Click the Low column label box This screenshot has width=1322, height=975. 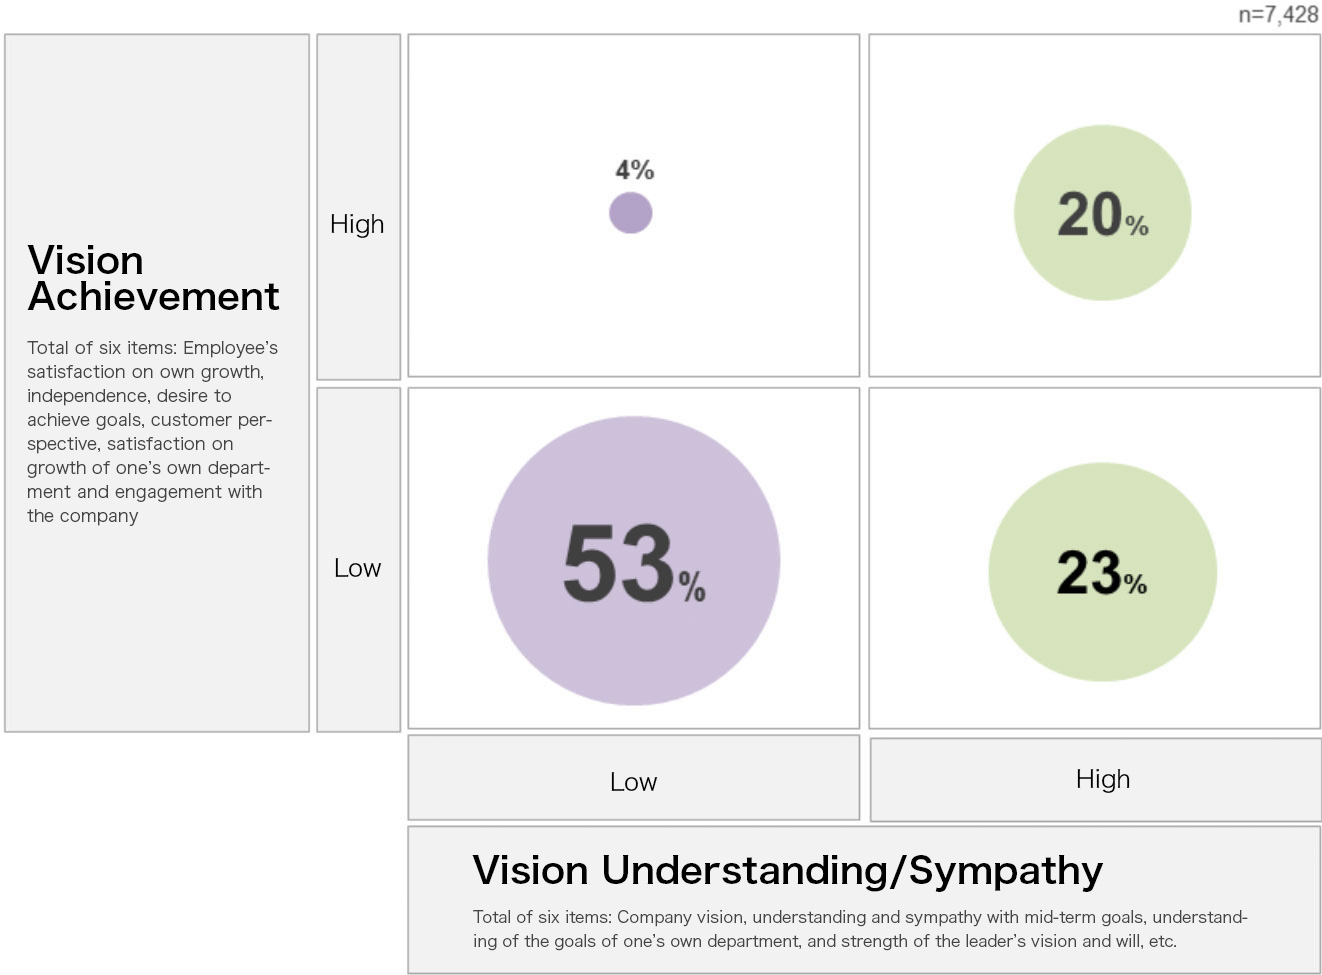634,778
